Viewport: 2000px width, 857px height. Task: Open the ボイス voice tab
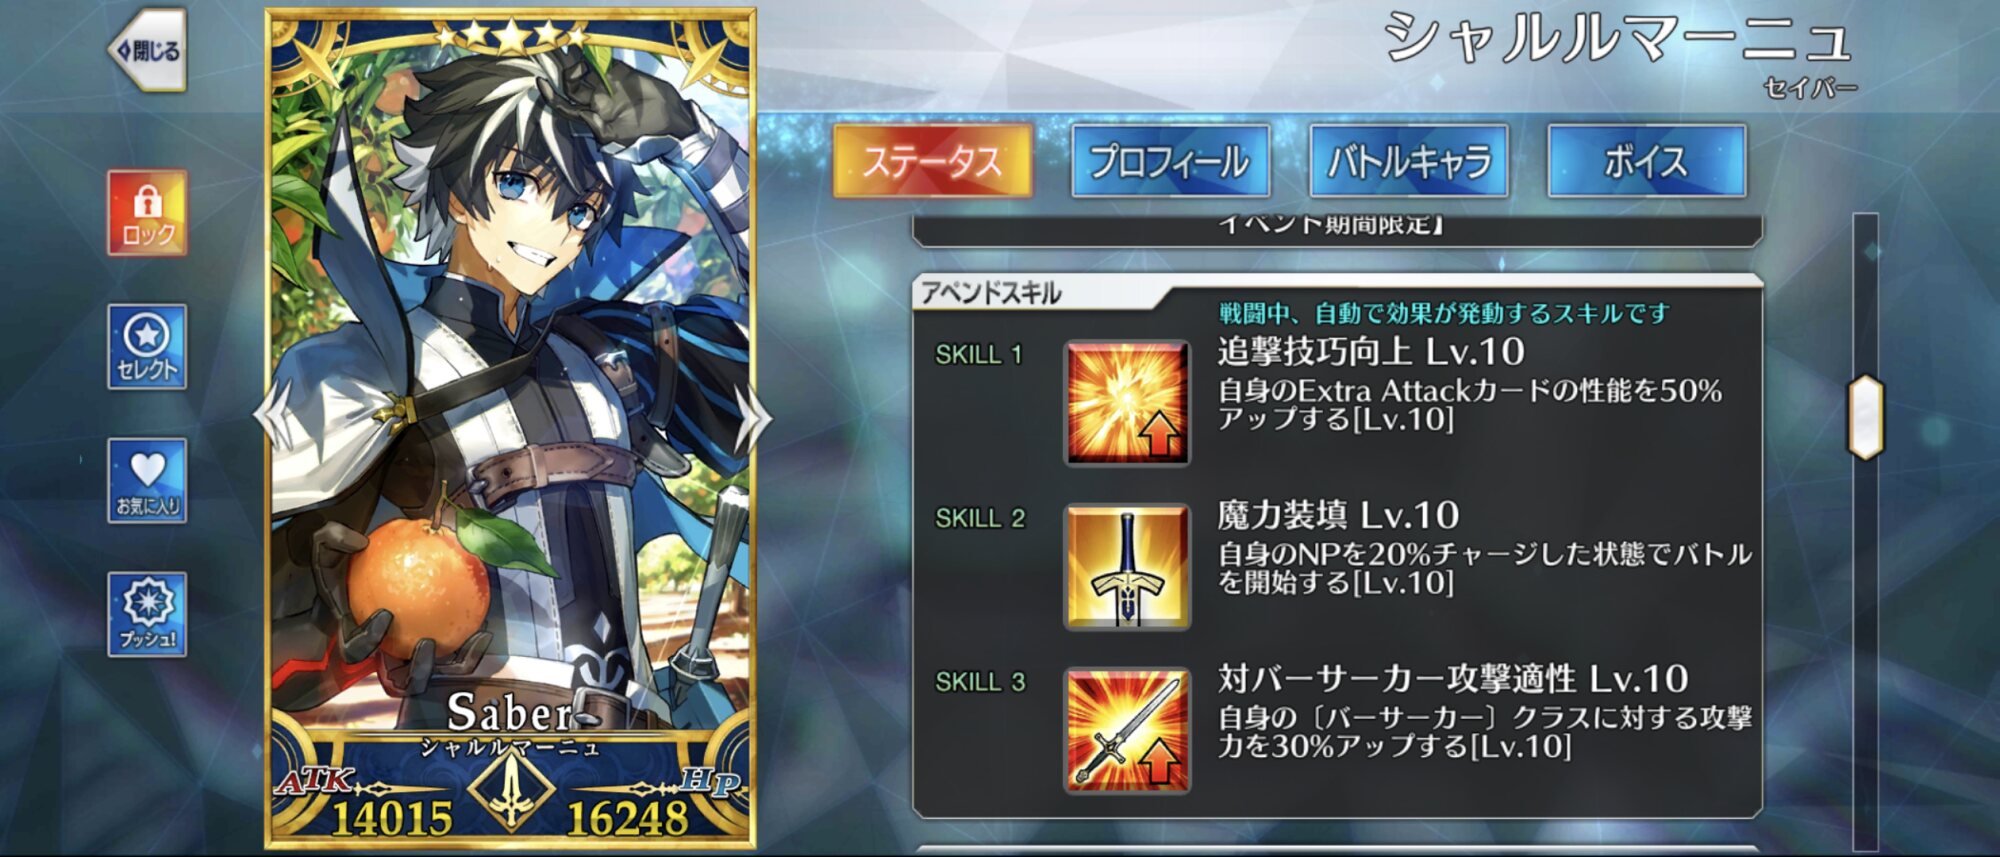1646,161
